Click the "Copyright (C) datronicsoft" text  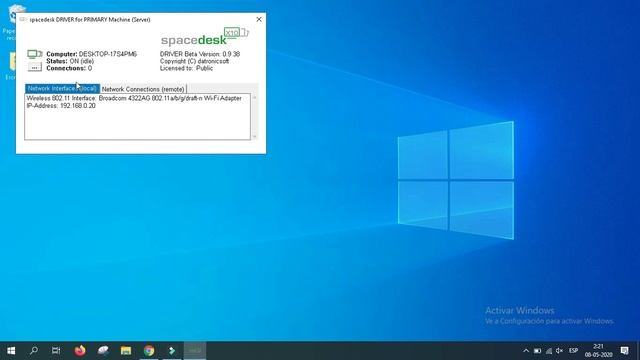point(194,61)
